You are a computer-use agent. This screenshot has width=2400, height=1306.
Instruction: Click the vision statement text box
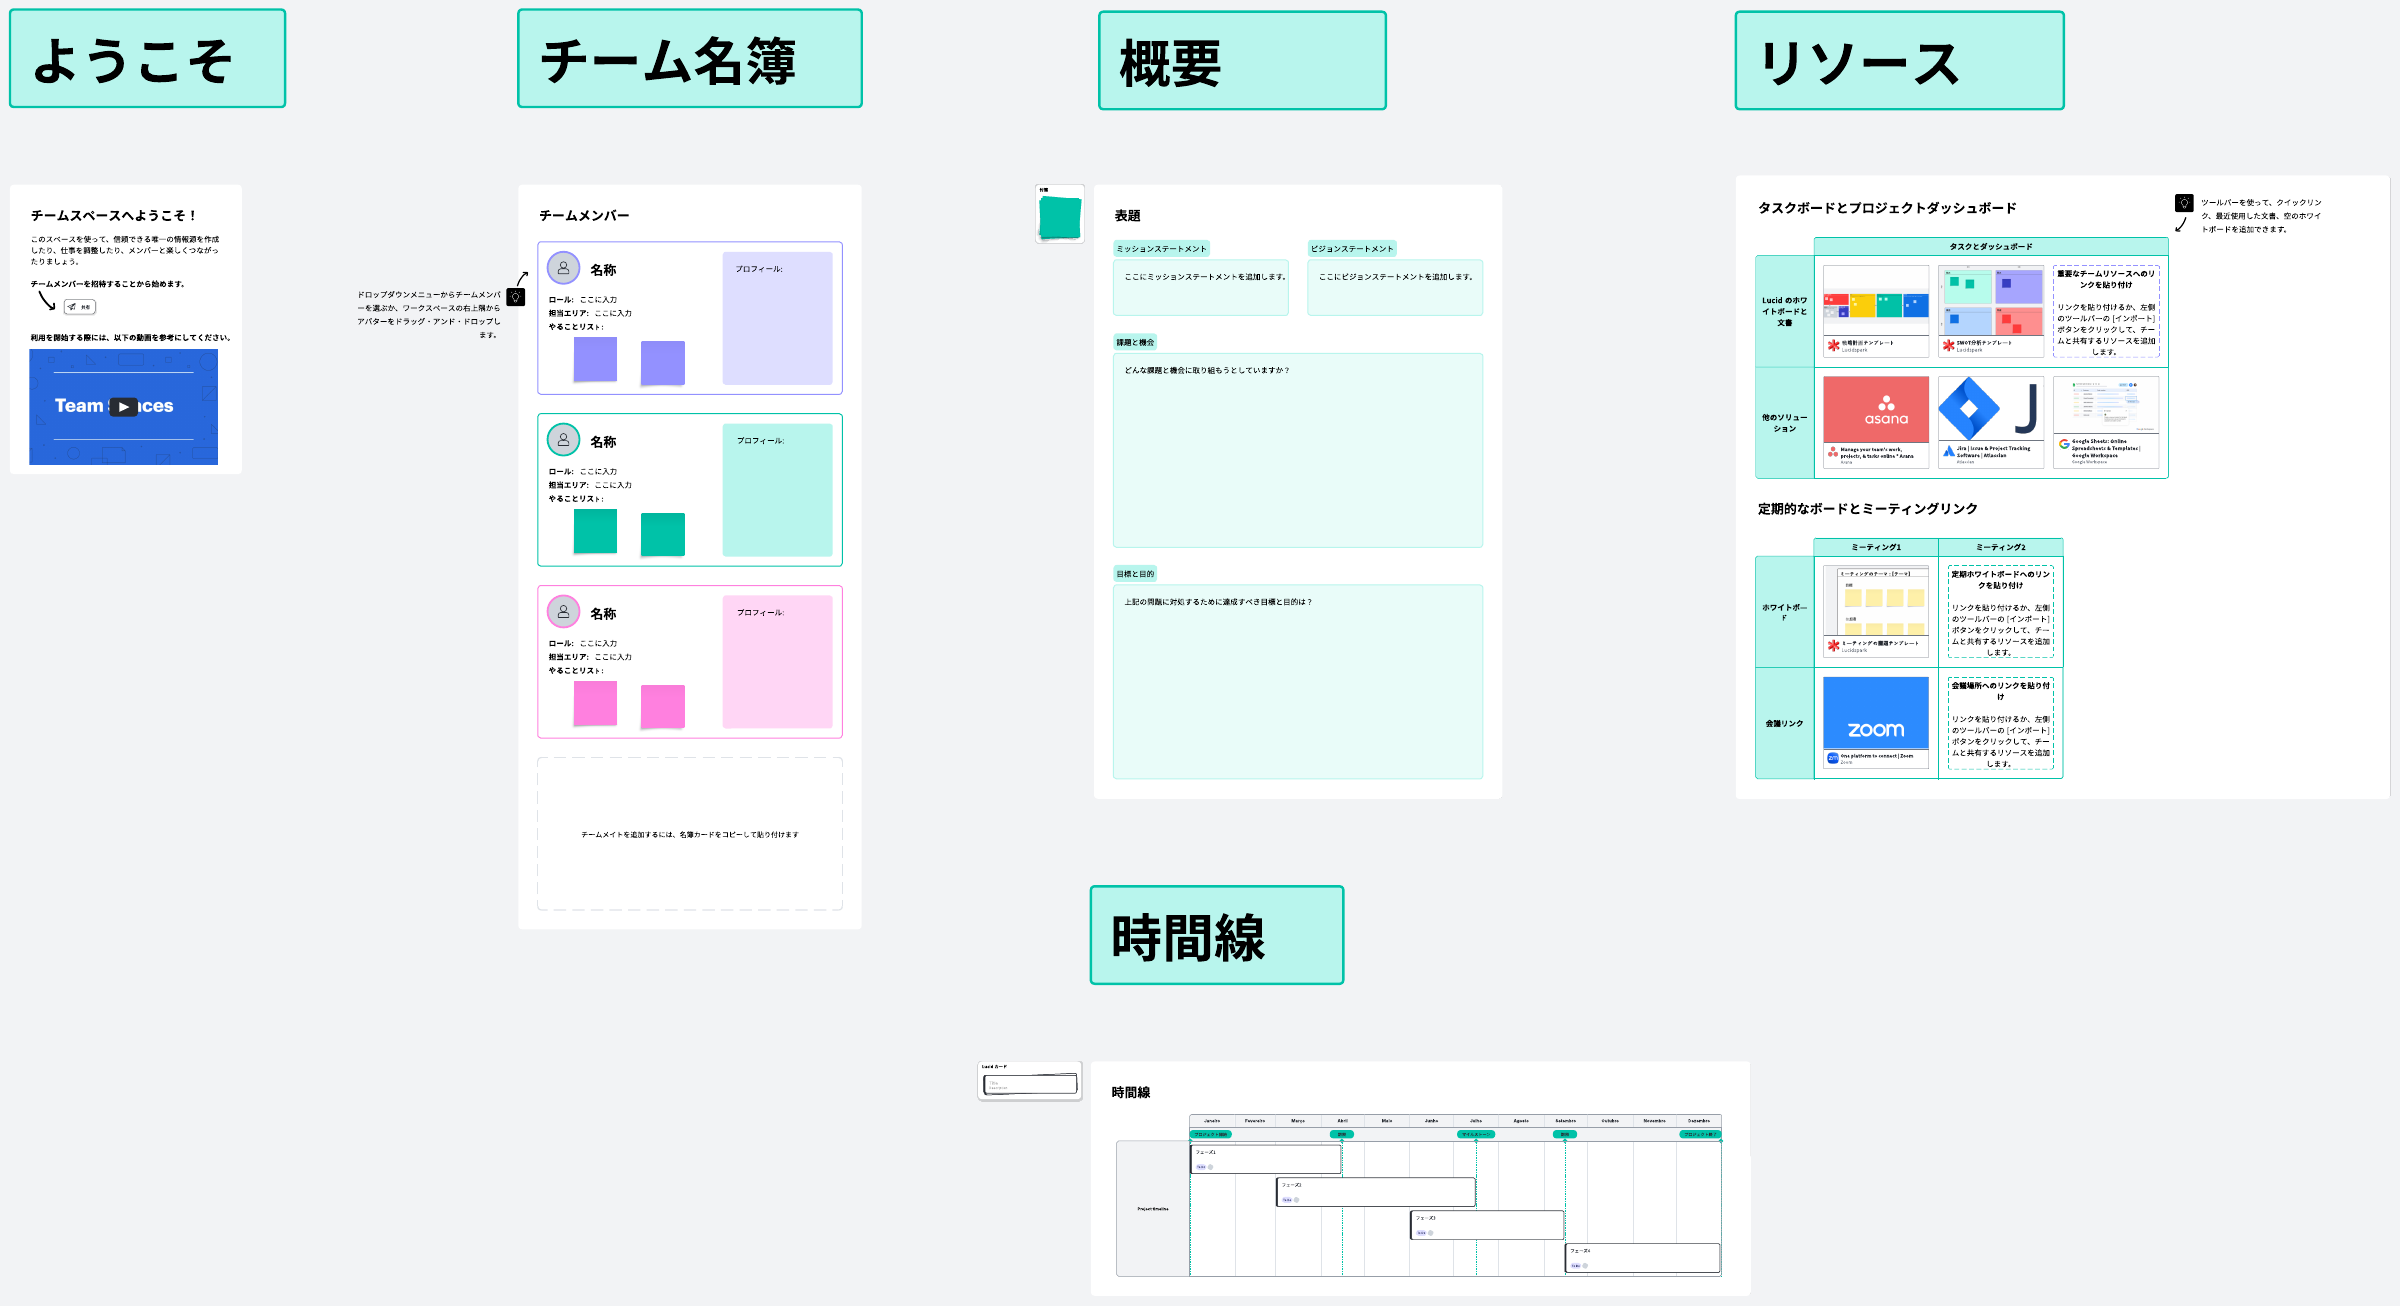[1395, 288]
